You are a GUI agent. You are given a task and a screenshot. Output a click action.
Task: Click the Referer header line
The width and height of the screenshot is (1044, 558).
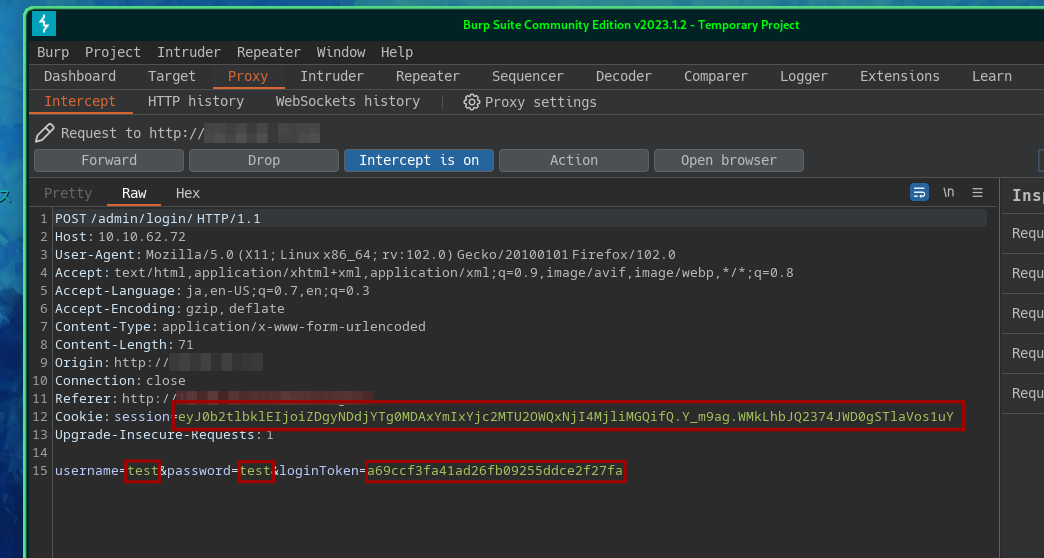pyautogui.click(x=214, y=398)
